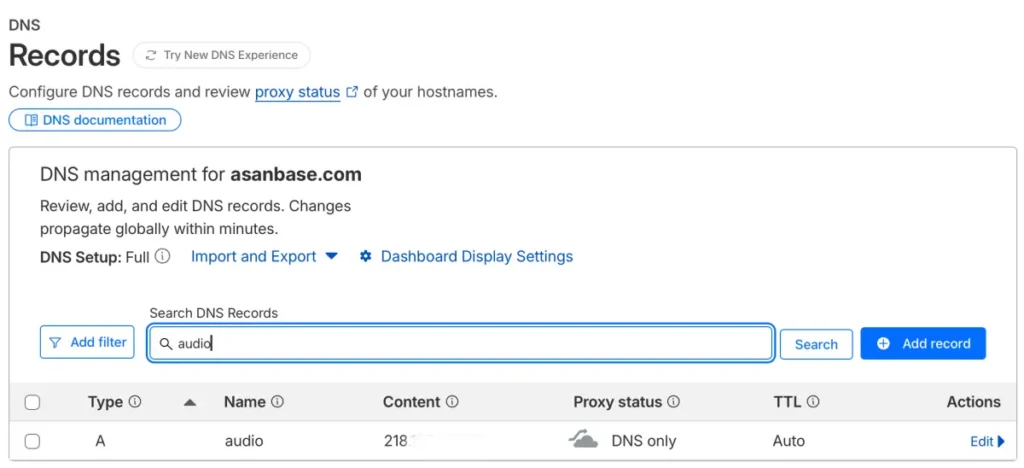This screenshot has height=468, width=1024.
Task: Click the Proxy status column header label
Action: tap(618, 402)
